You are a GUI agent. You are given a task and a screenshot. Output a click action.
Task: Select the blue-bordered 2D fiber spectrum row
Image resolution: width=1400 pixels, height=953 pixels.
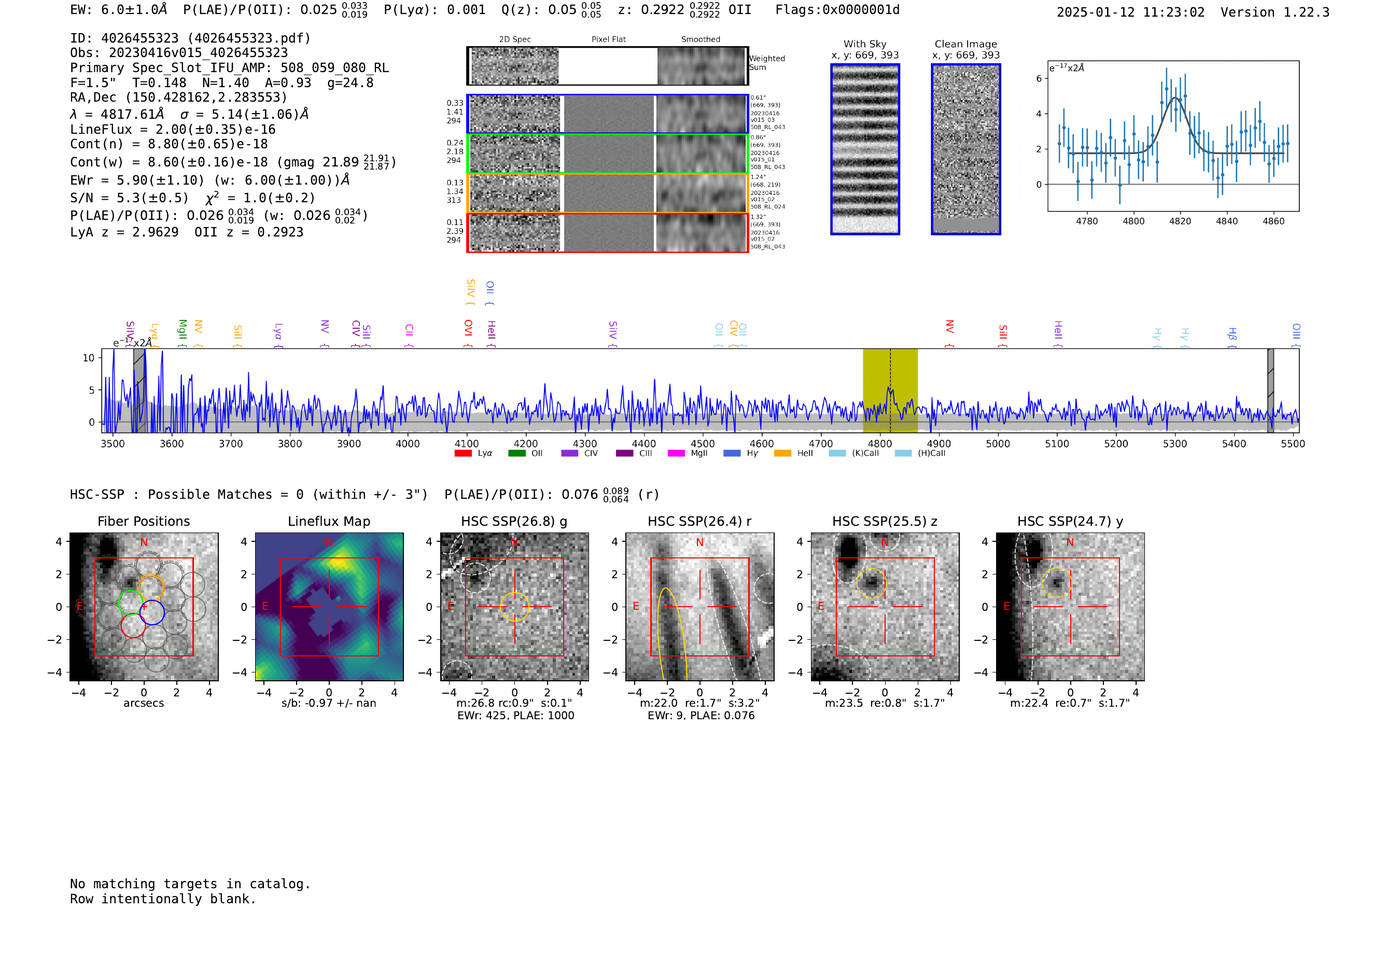pos(607,114)
